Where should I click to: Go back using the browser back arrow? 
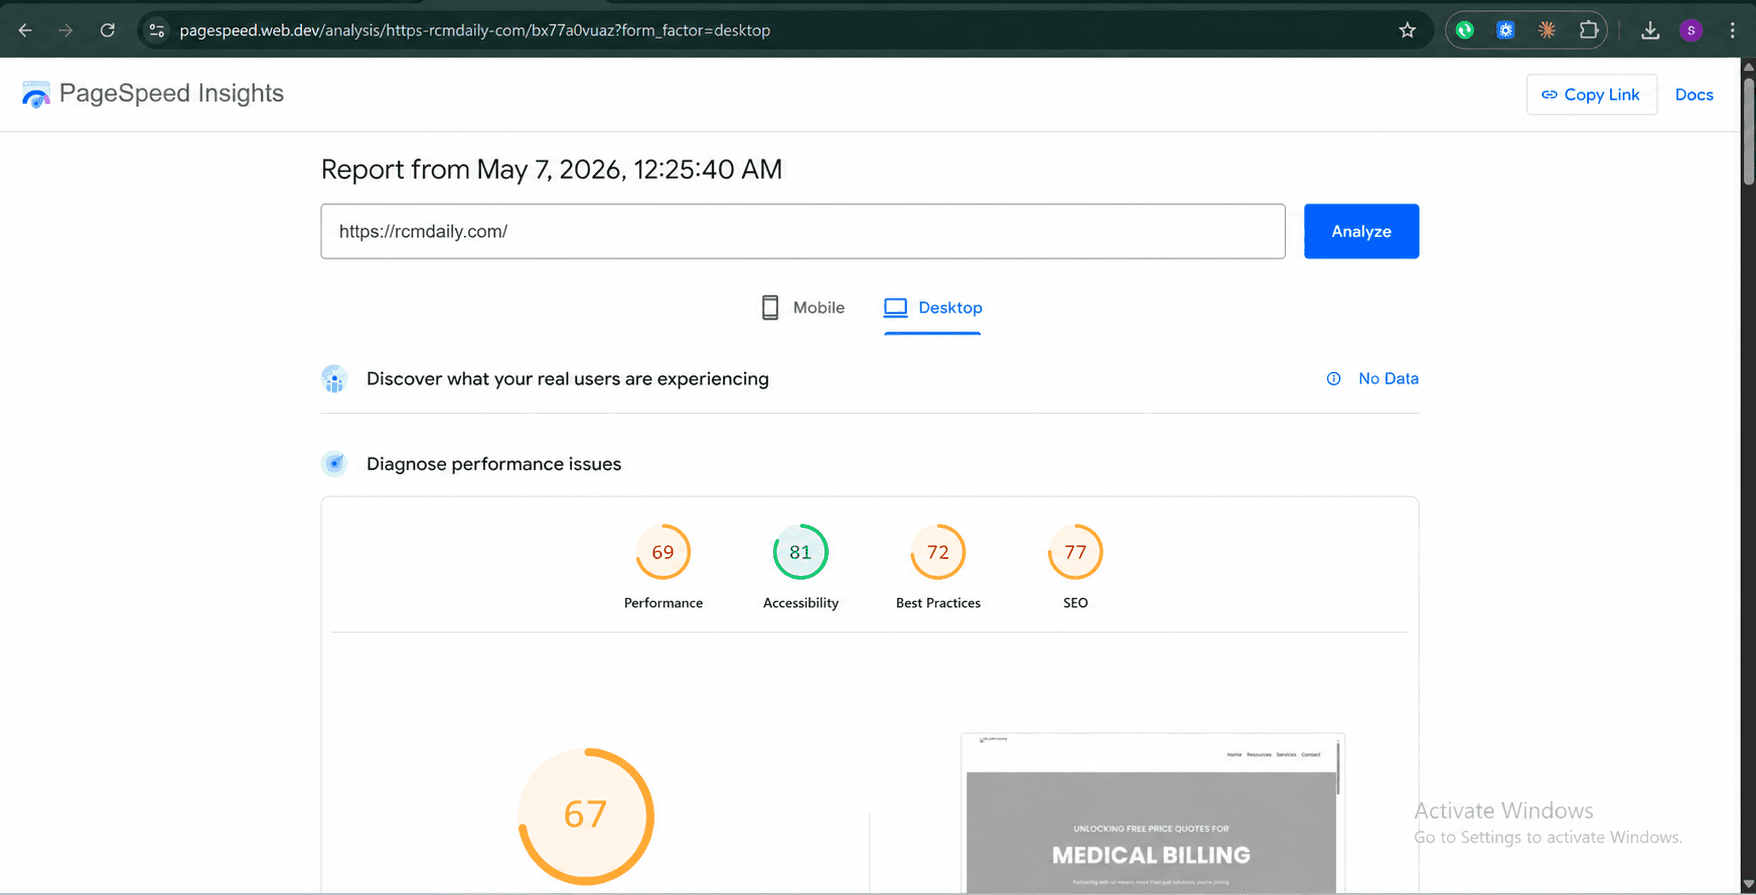pos(25,30)
